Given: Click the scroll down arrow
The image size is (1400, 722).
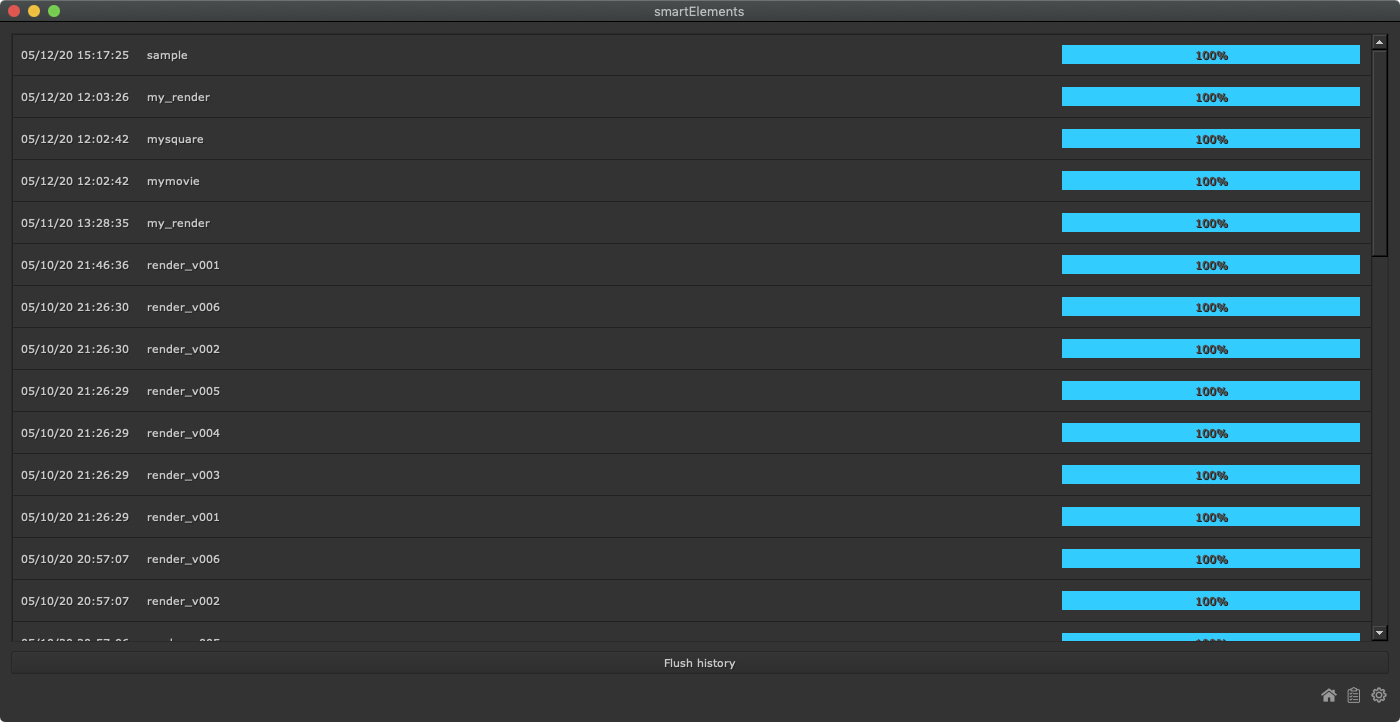Looking at the screenshot, I should coord(1380,632).
